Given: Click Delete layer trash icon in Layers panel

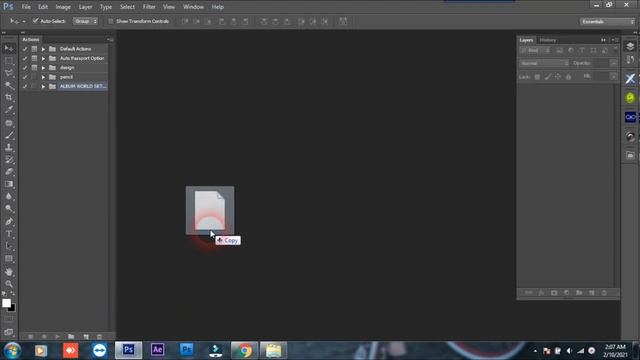Looking at the screenshot, I should [x=604, y=293].
